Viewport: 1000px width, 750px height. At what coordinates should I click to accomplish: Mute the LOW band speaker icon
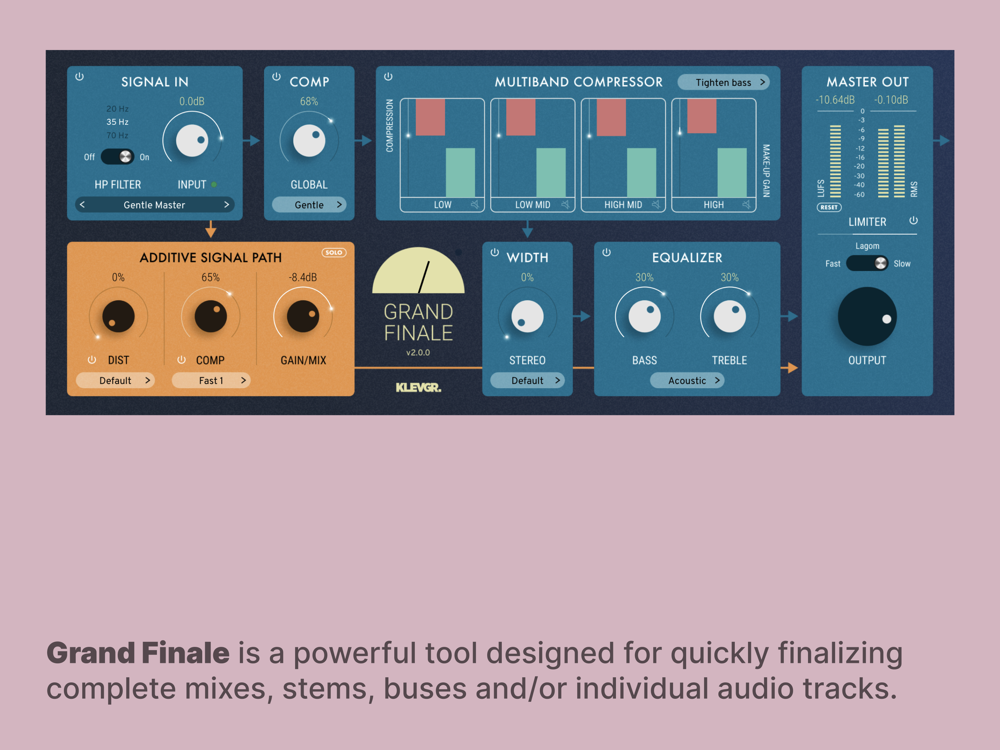point(475,205)
